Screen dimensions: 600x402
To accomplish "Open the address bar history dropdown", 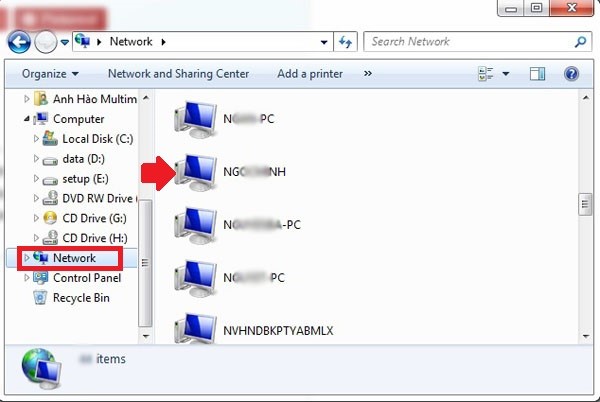I will click(323, 42).
